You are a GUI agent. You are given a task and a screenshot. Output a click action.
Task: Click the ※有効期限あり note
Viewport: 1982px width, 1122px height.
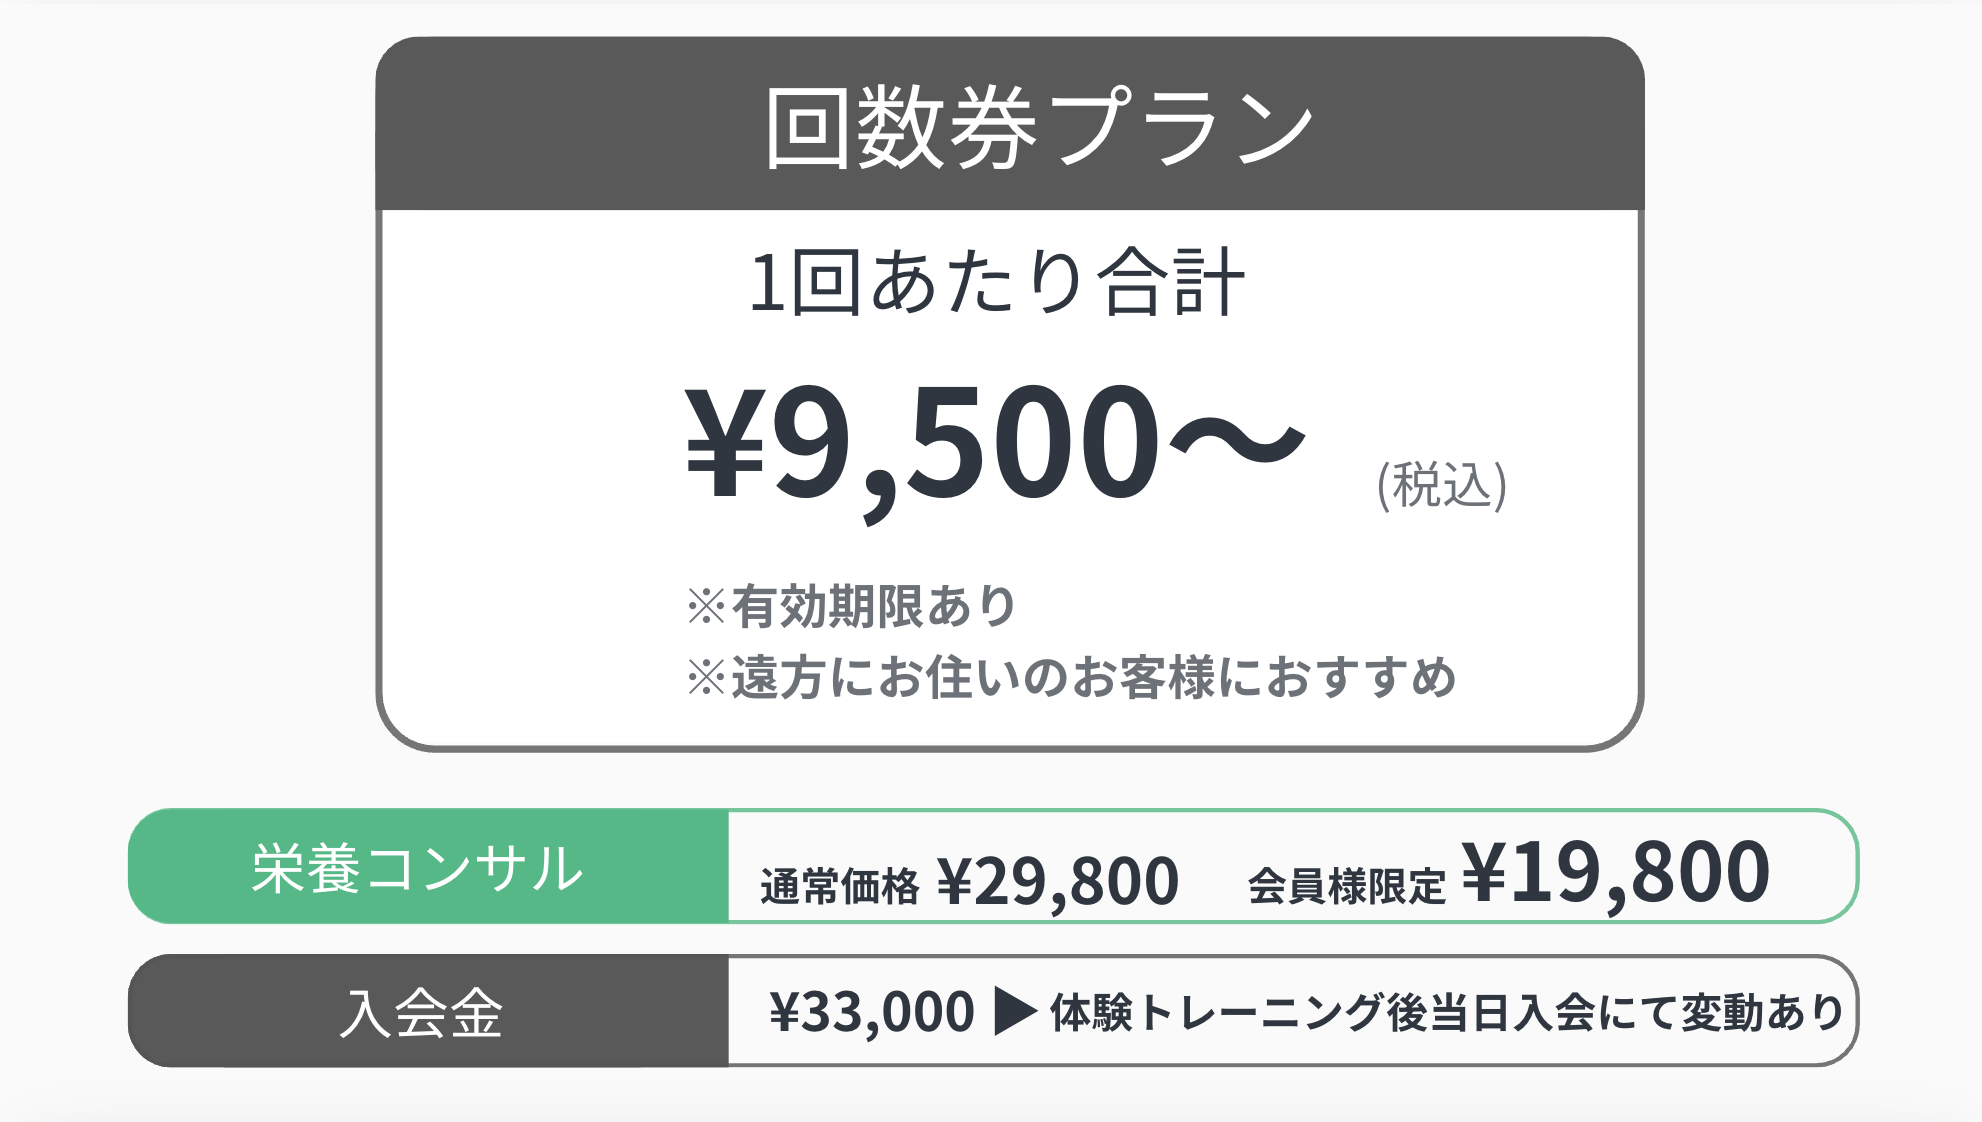coord(852,606)
